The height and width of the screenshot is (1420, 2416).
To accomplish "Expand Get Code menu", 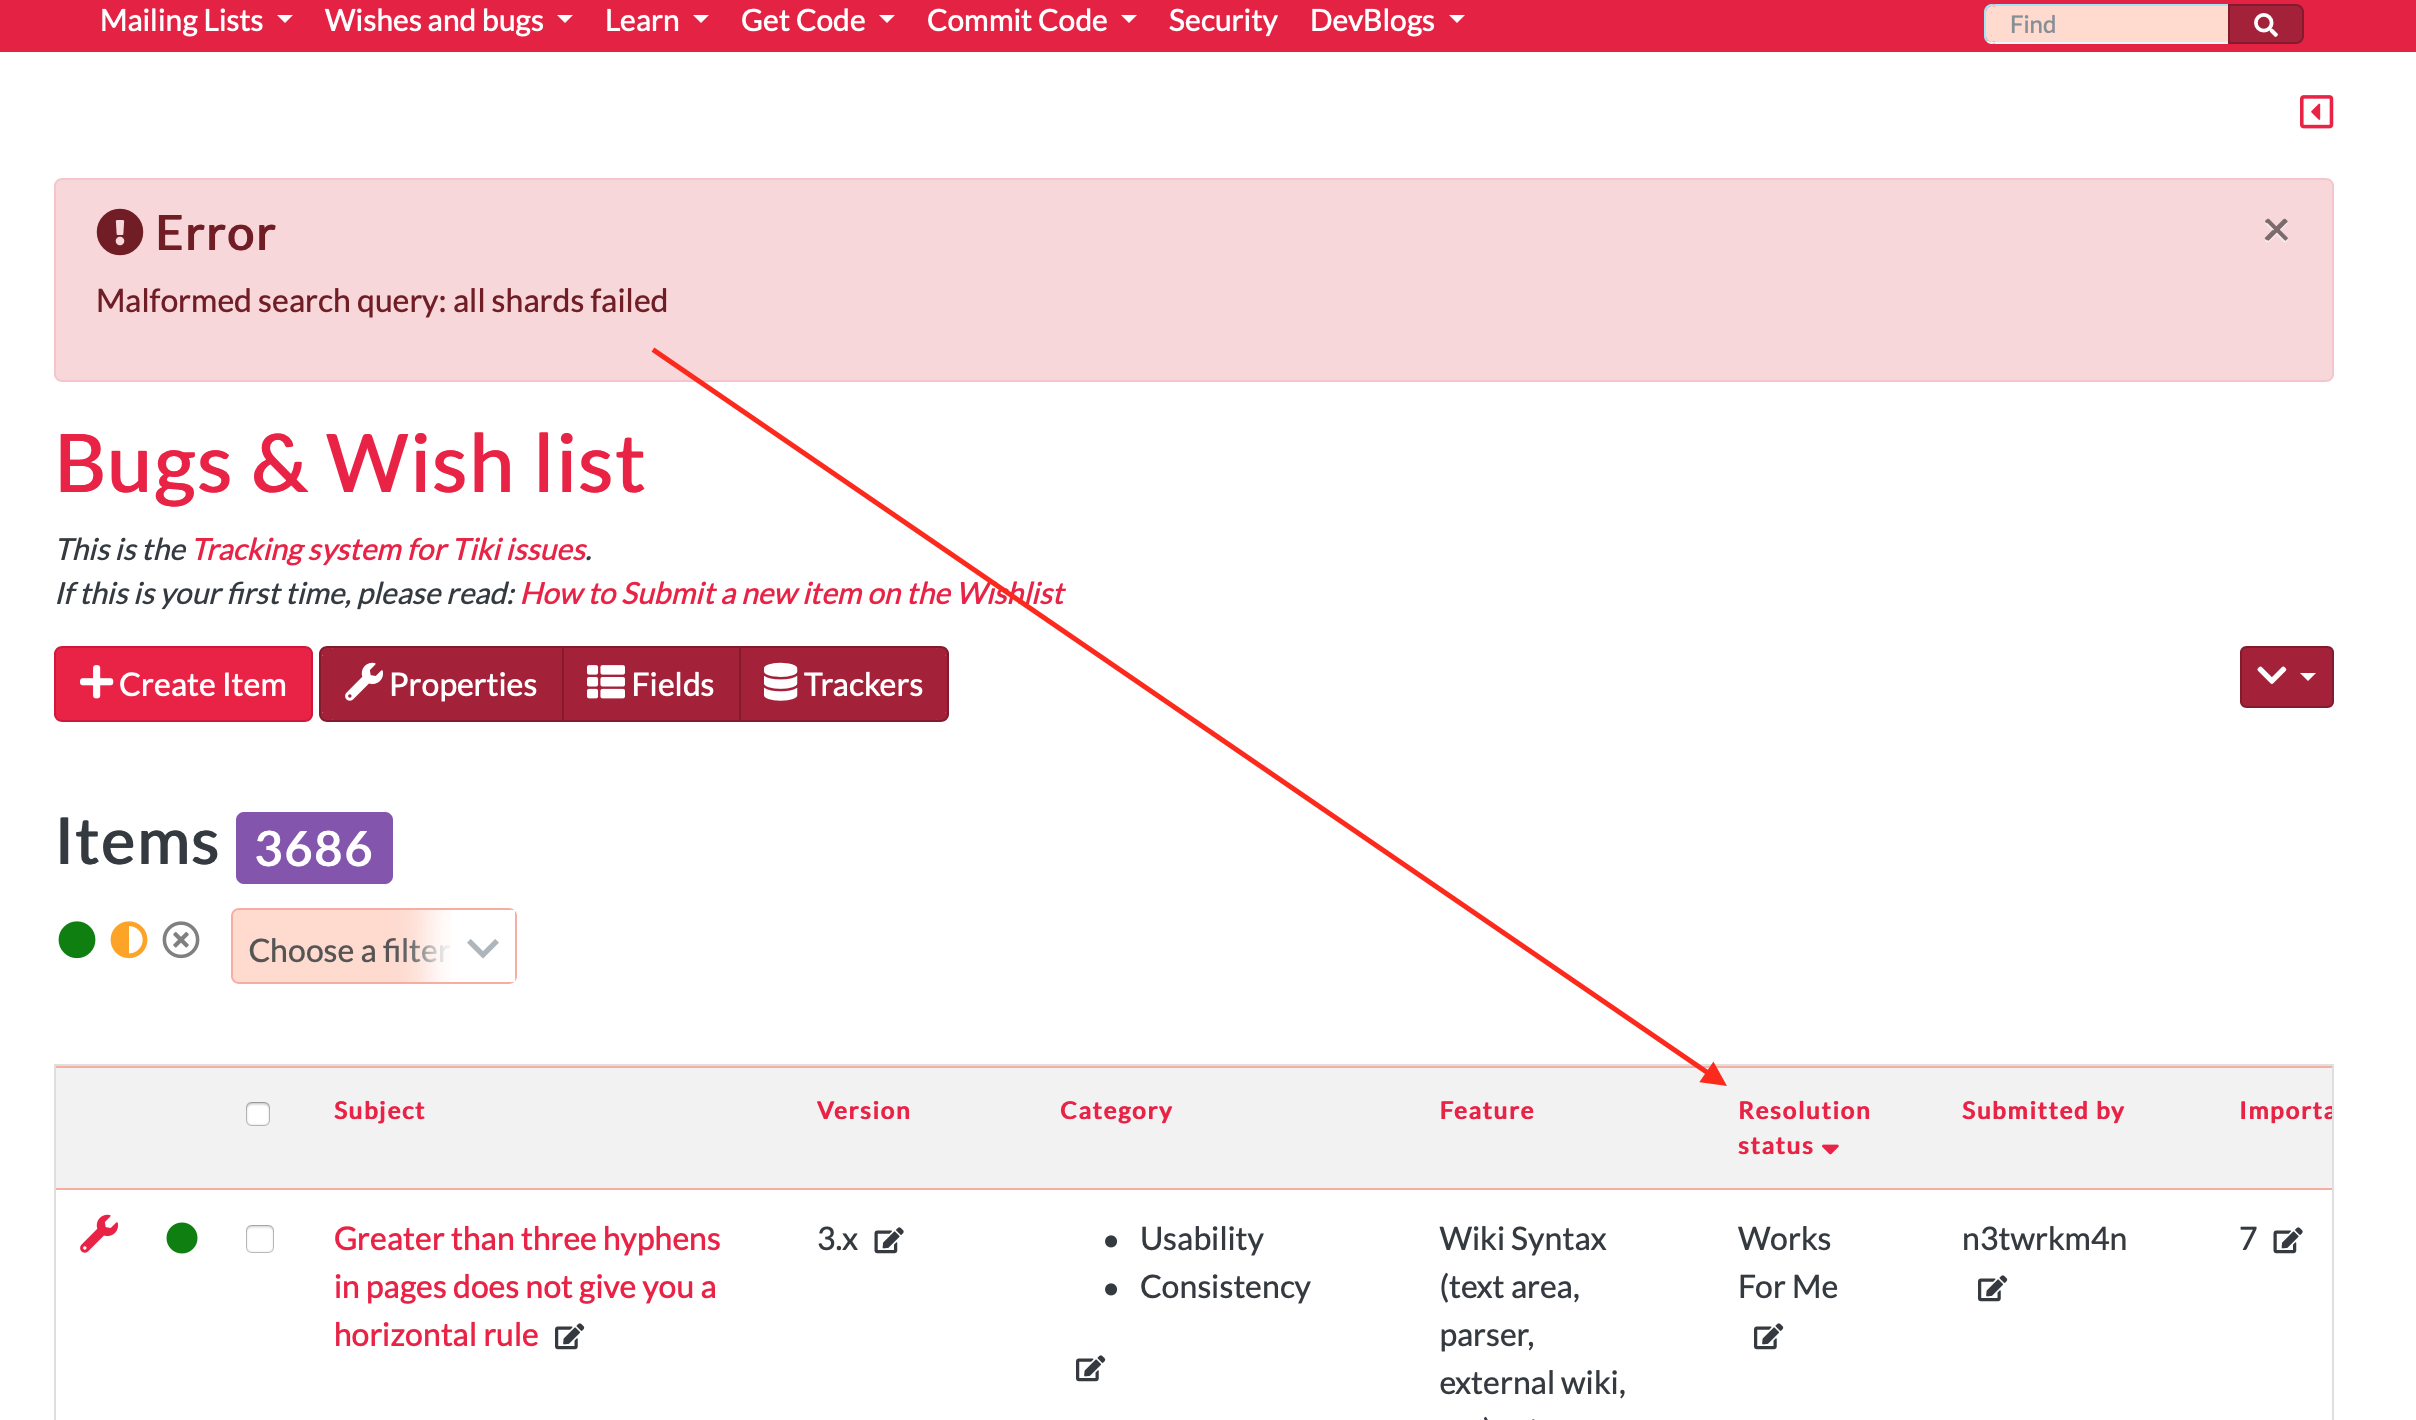I will click(818, 20).
